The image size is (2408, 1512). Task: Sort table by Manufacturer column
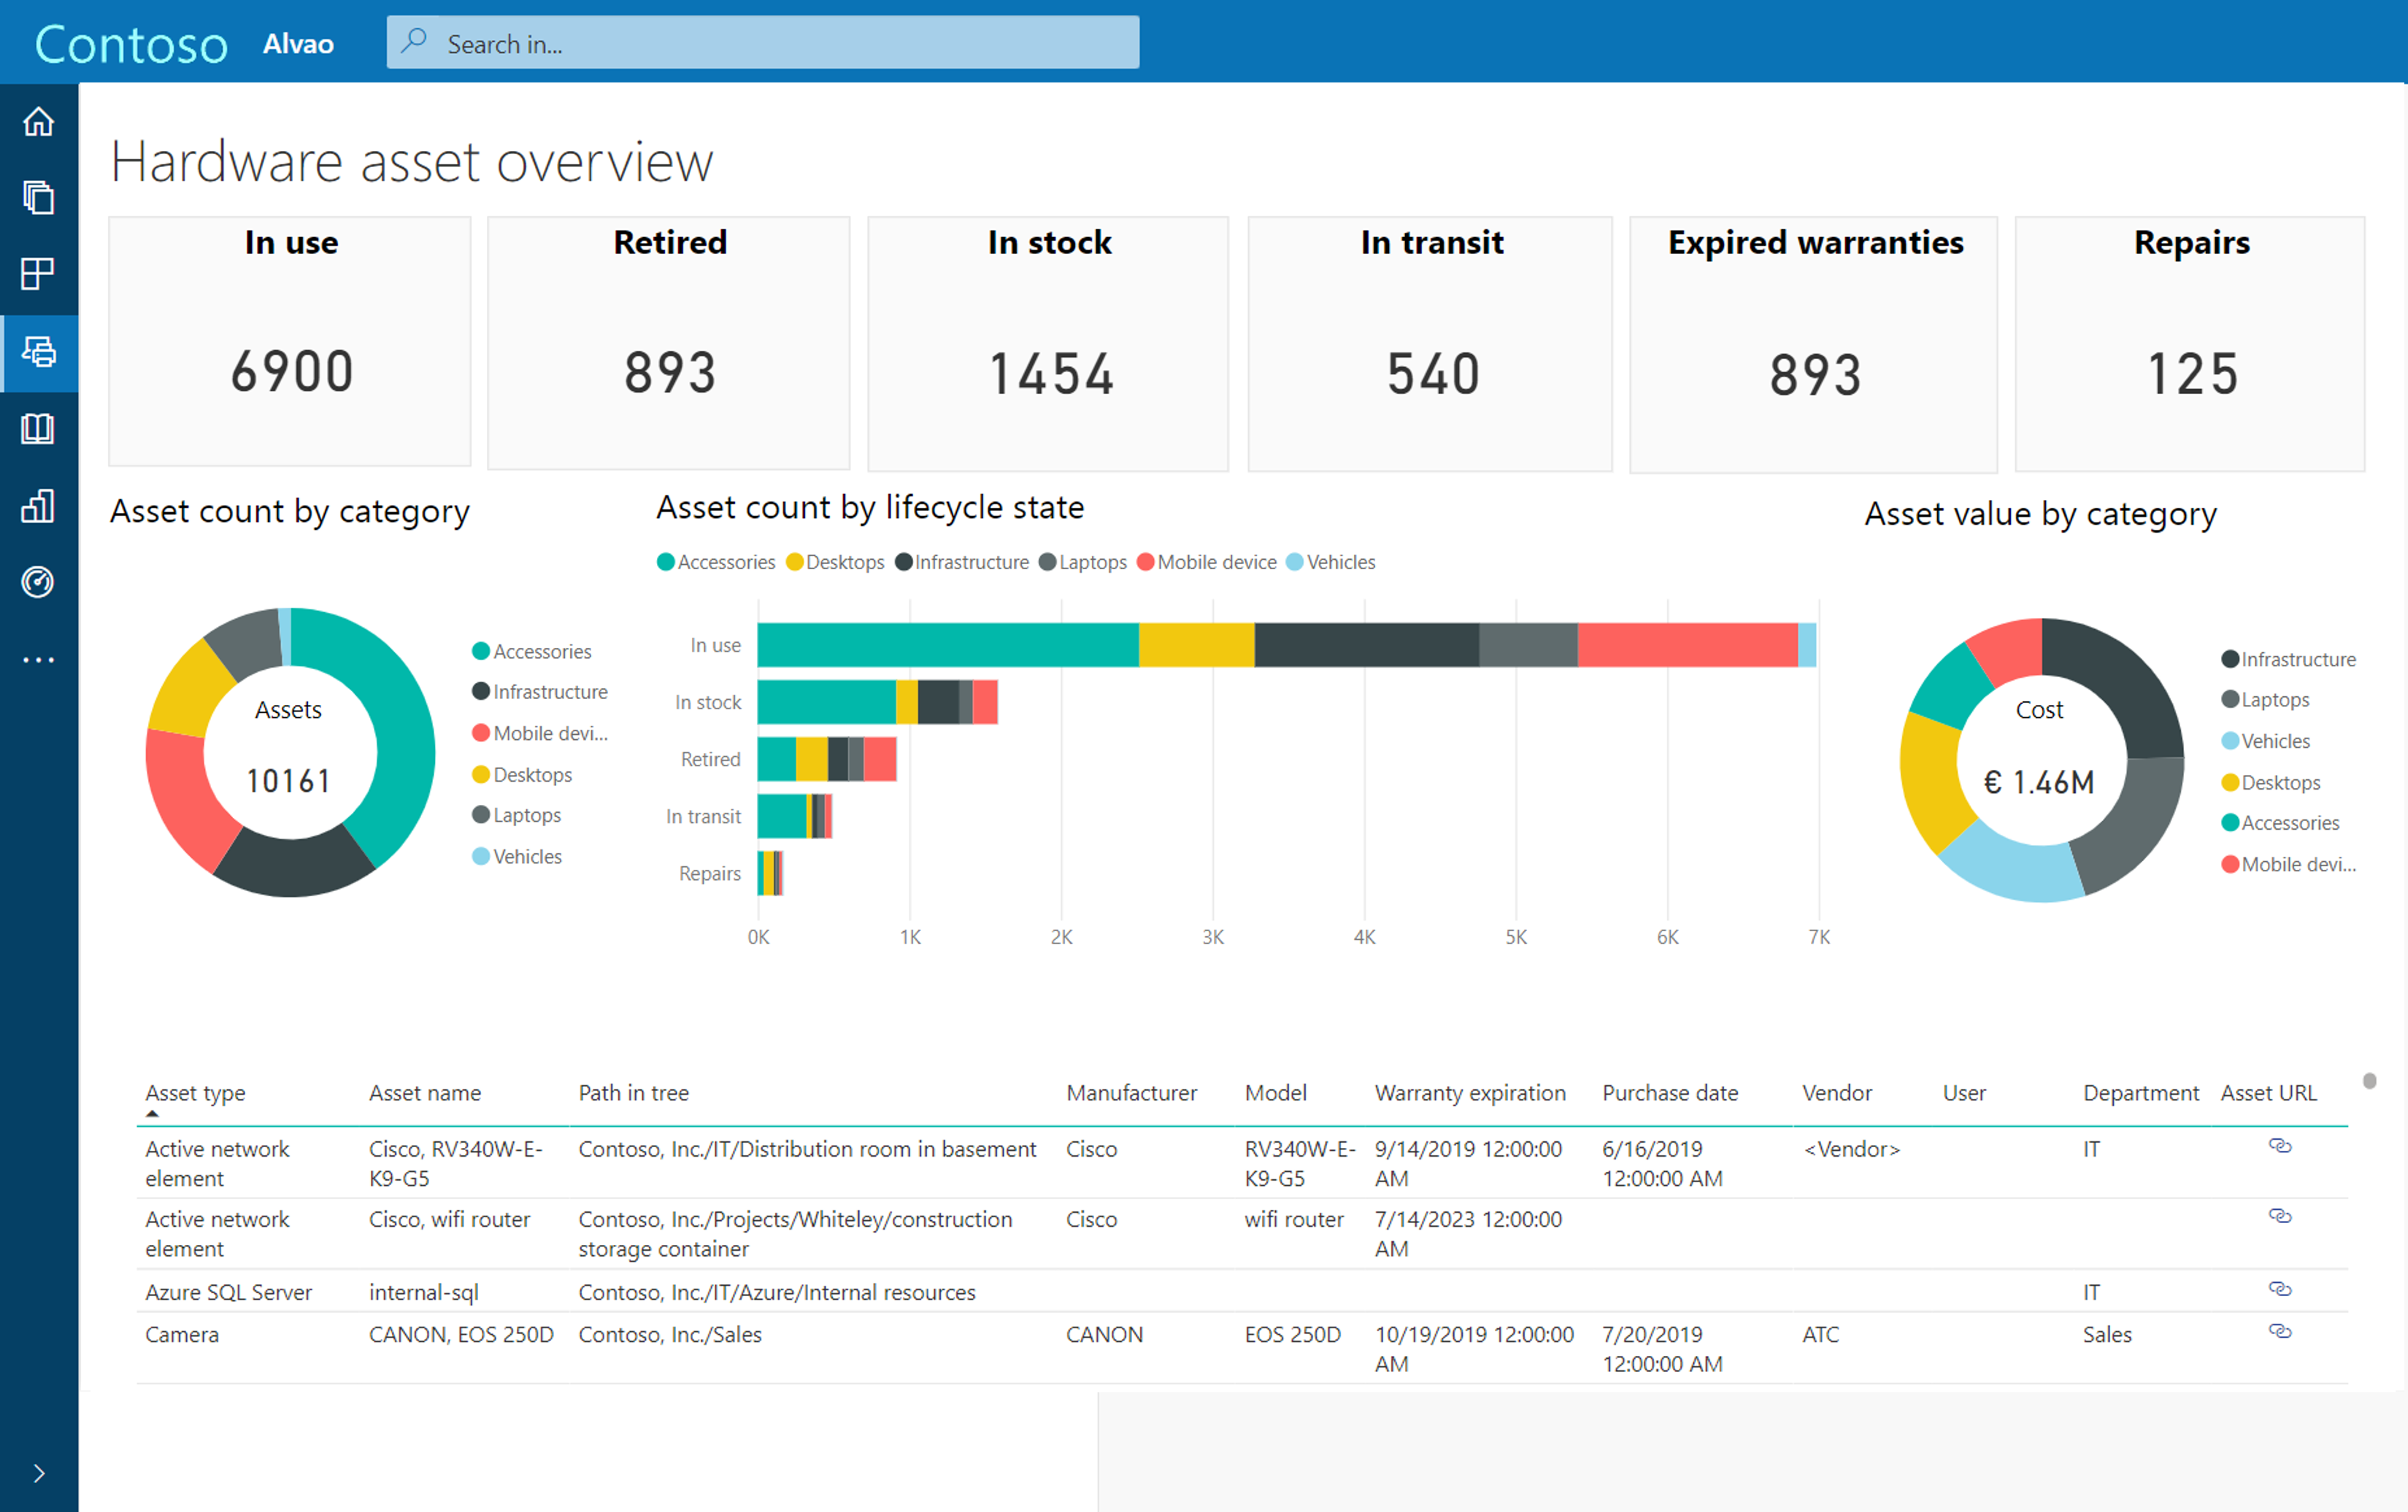point(1131,1093)
